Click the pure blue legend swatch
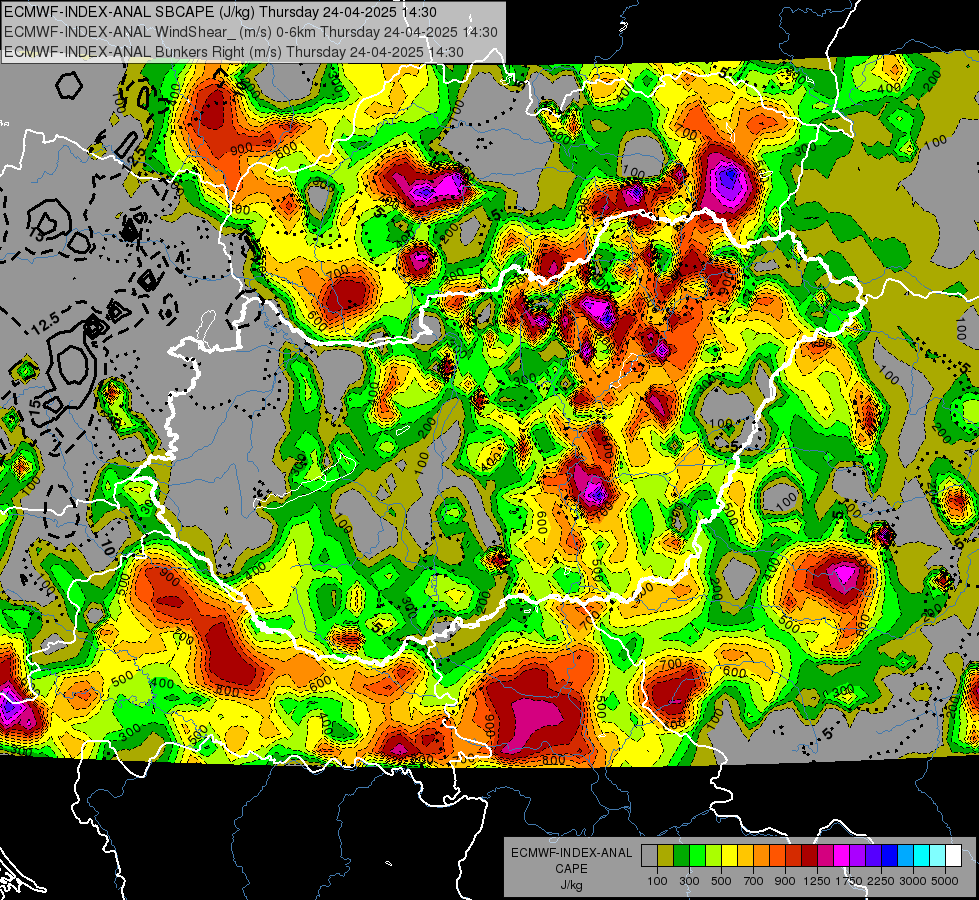Screen dimensions: 979x900 pos(889,855)
